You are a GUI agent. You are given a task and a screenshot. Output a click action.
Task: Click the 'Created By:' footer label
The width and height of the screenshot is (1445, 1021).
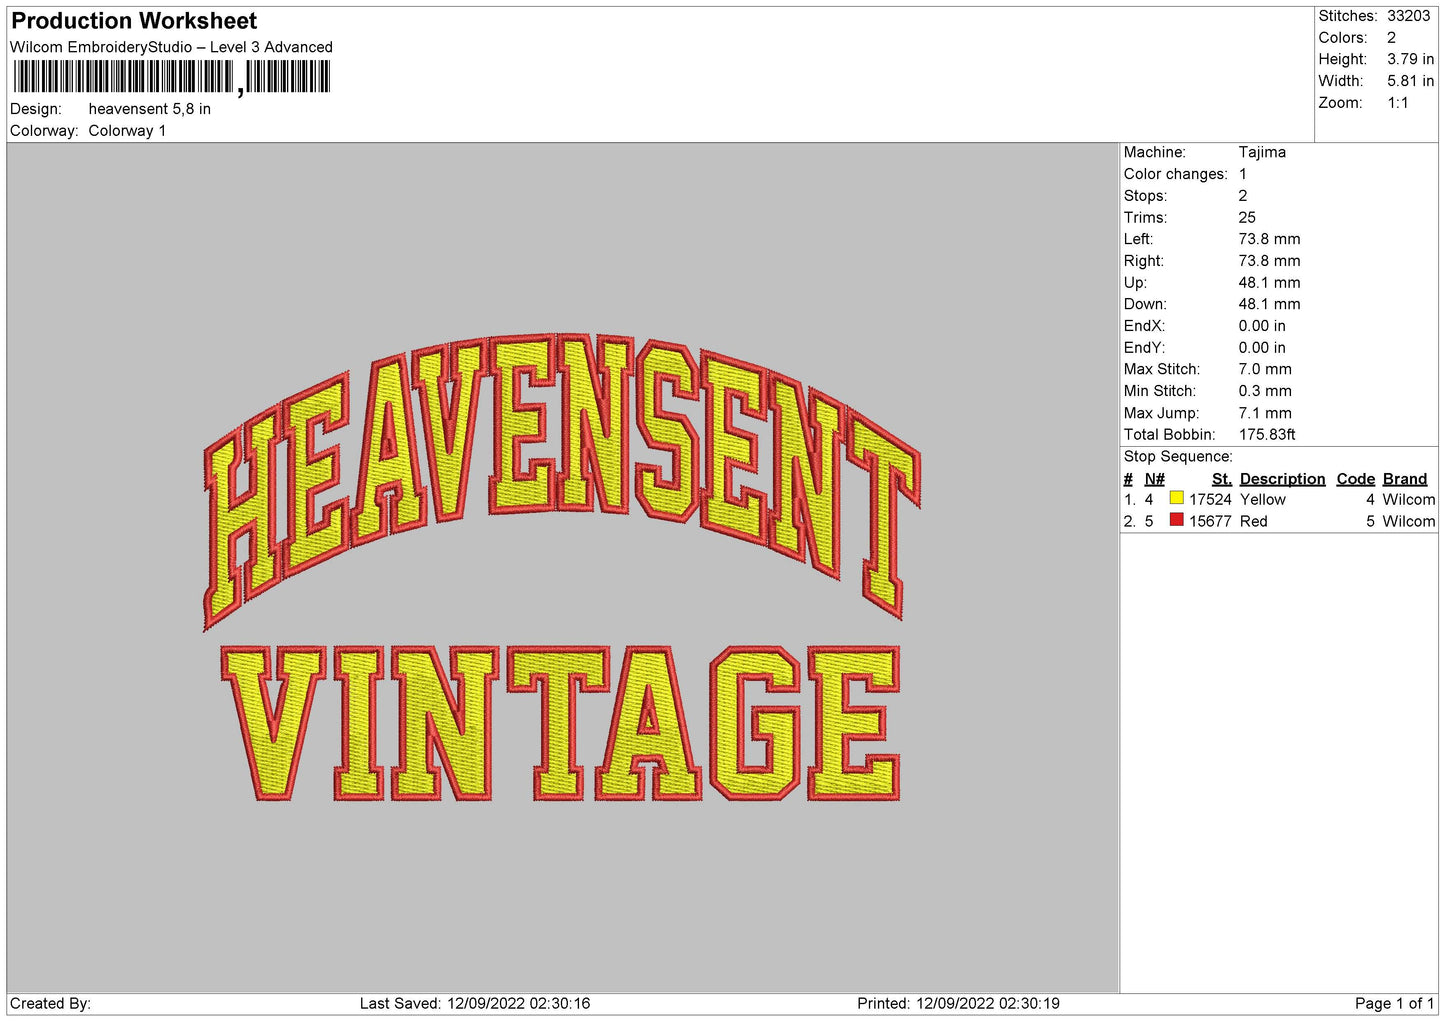click(50, 1004)
